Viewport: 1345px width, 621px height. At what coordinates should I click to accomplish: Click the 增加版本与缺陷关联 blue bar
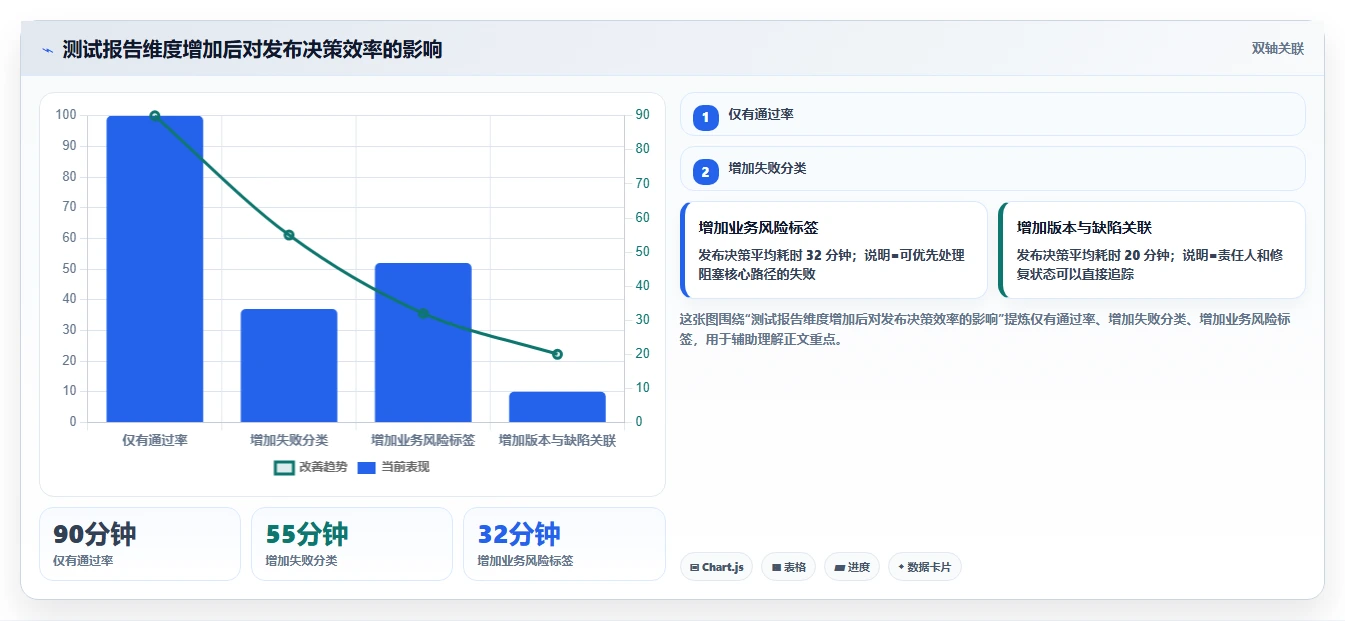557,407
